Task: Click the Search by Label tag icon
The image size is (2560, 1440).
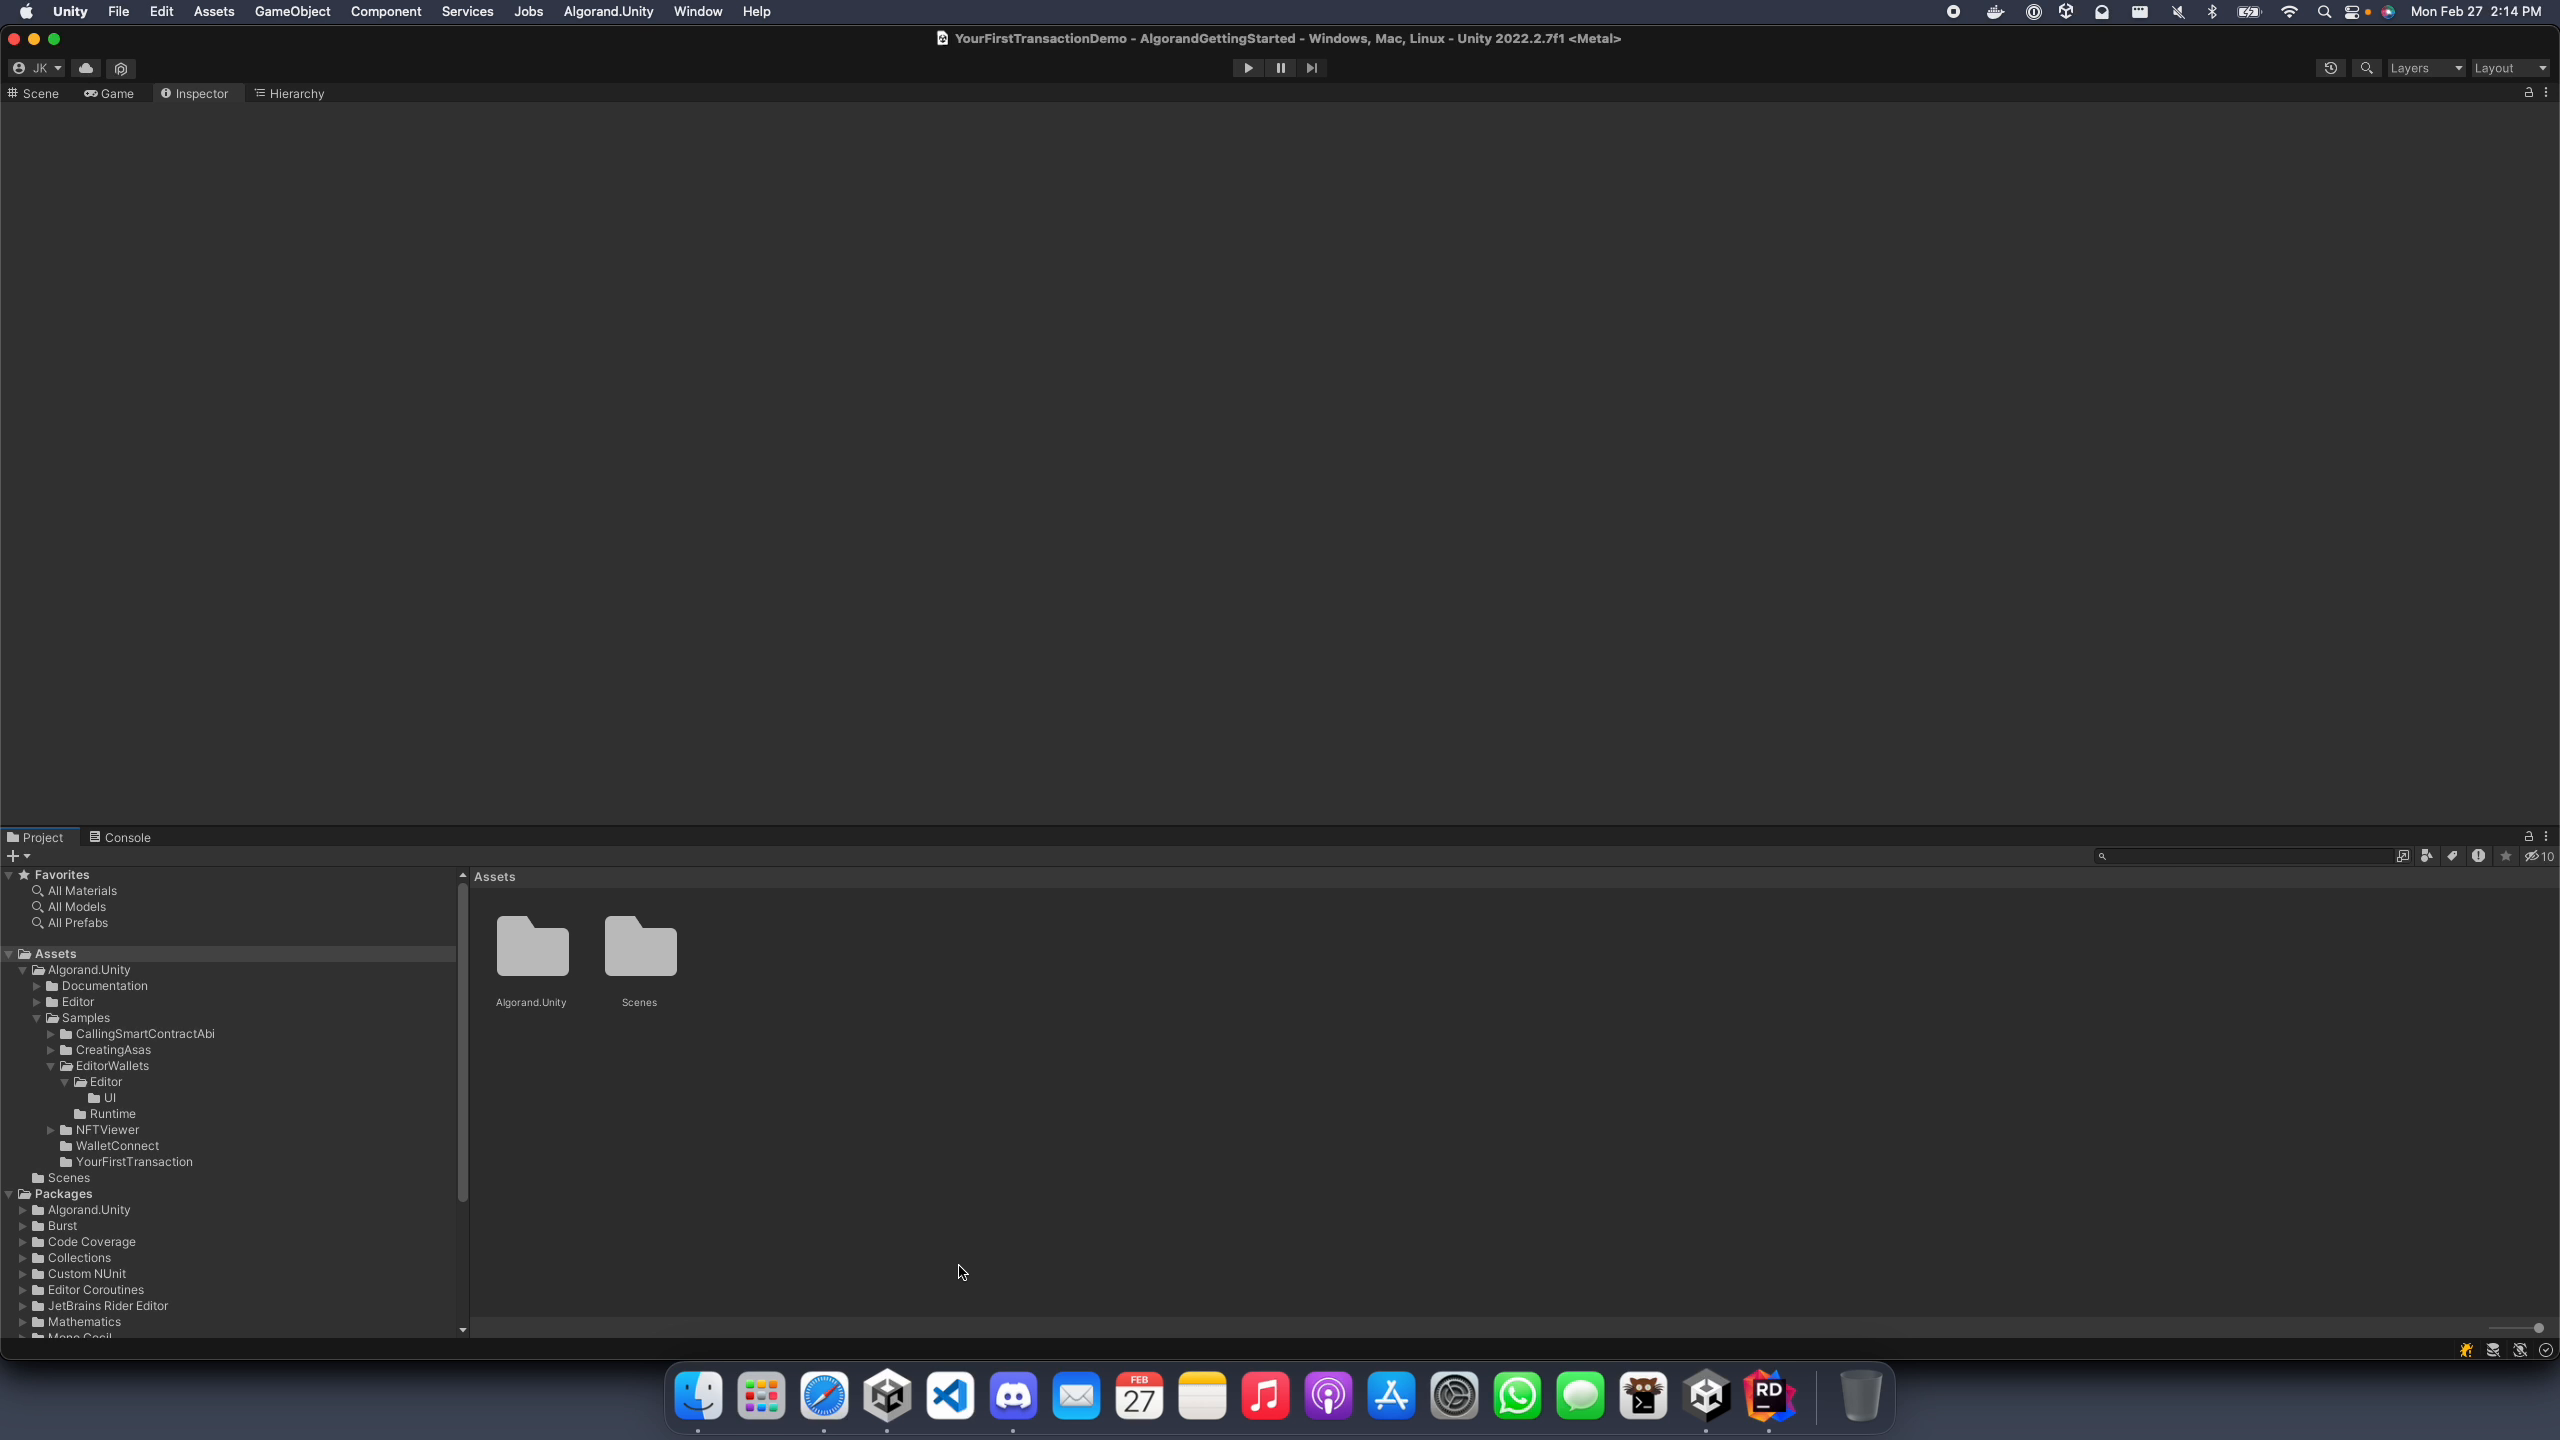Action: pyautogui.click(x=2453, y=856)
